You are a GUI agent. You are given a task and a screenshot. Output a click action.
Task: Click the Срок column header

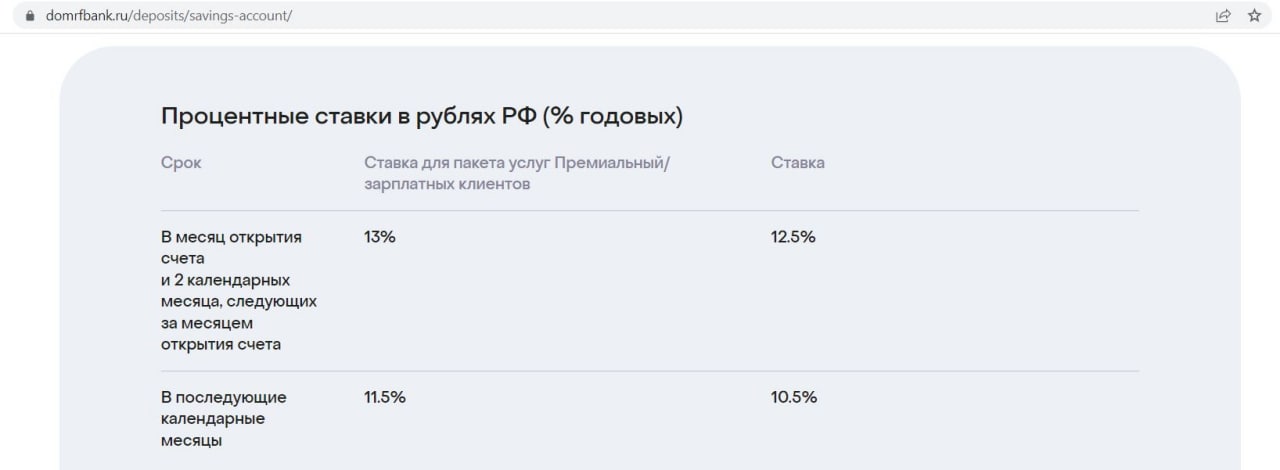pos(181,163)
